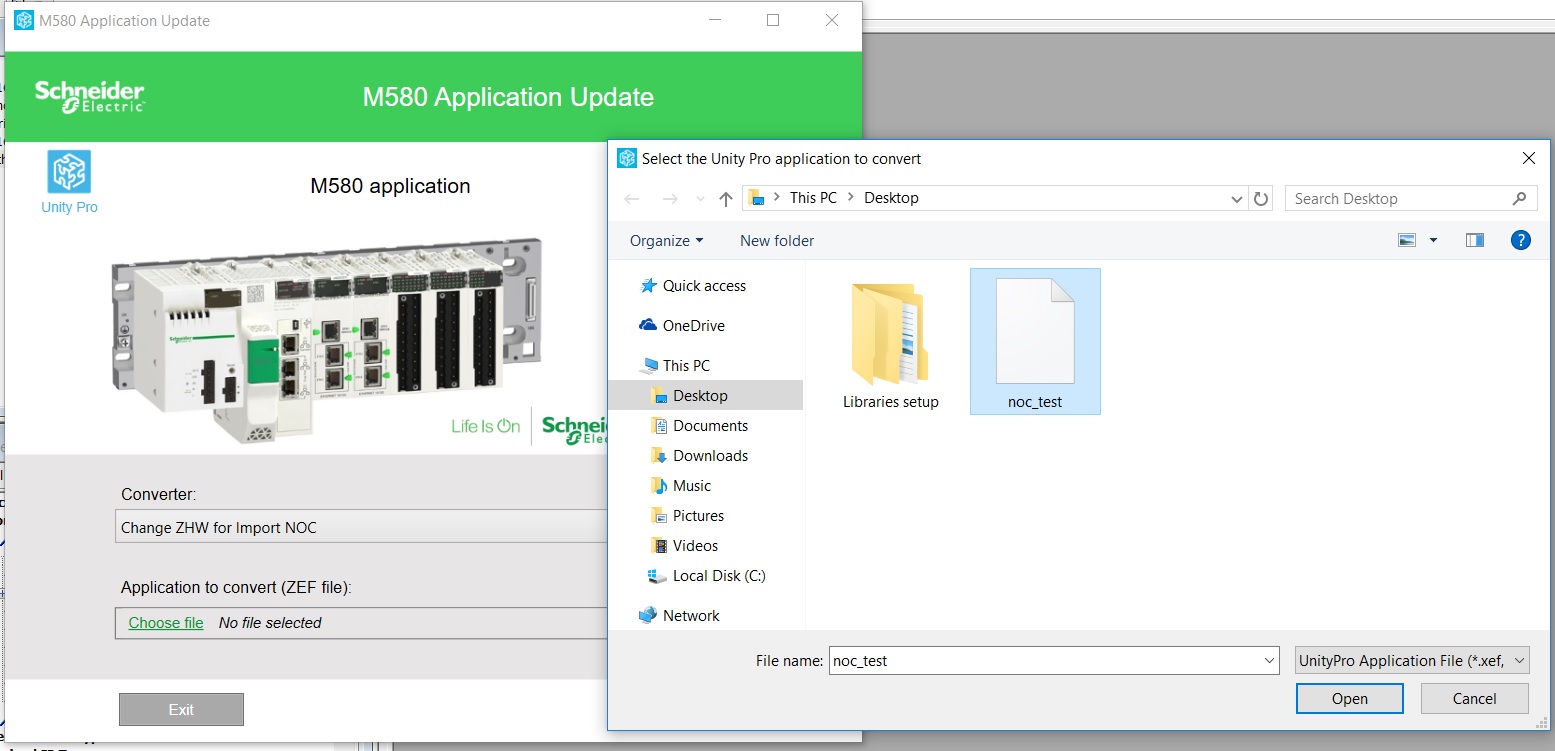The image size is (1555, 751).
Task: Expand the address bar path dropdown
Action: 1237,199
